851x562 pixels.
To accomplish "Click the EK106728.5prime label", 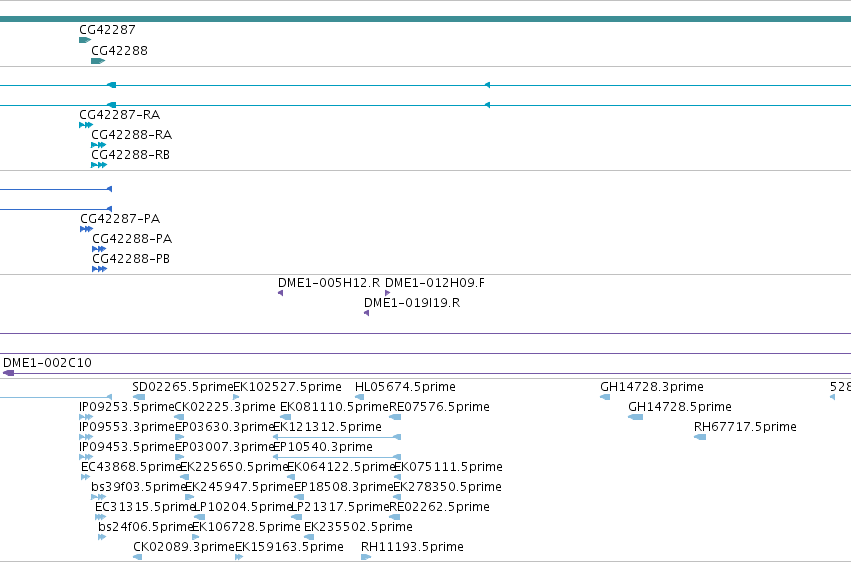I will click(246, 527).
